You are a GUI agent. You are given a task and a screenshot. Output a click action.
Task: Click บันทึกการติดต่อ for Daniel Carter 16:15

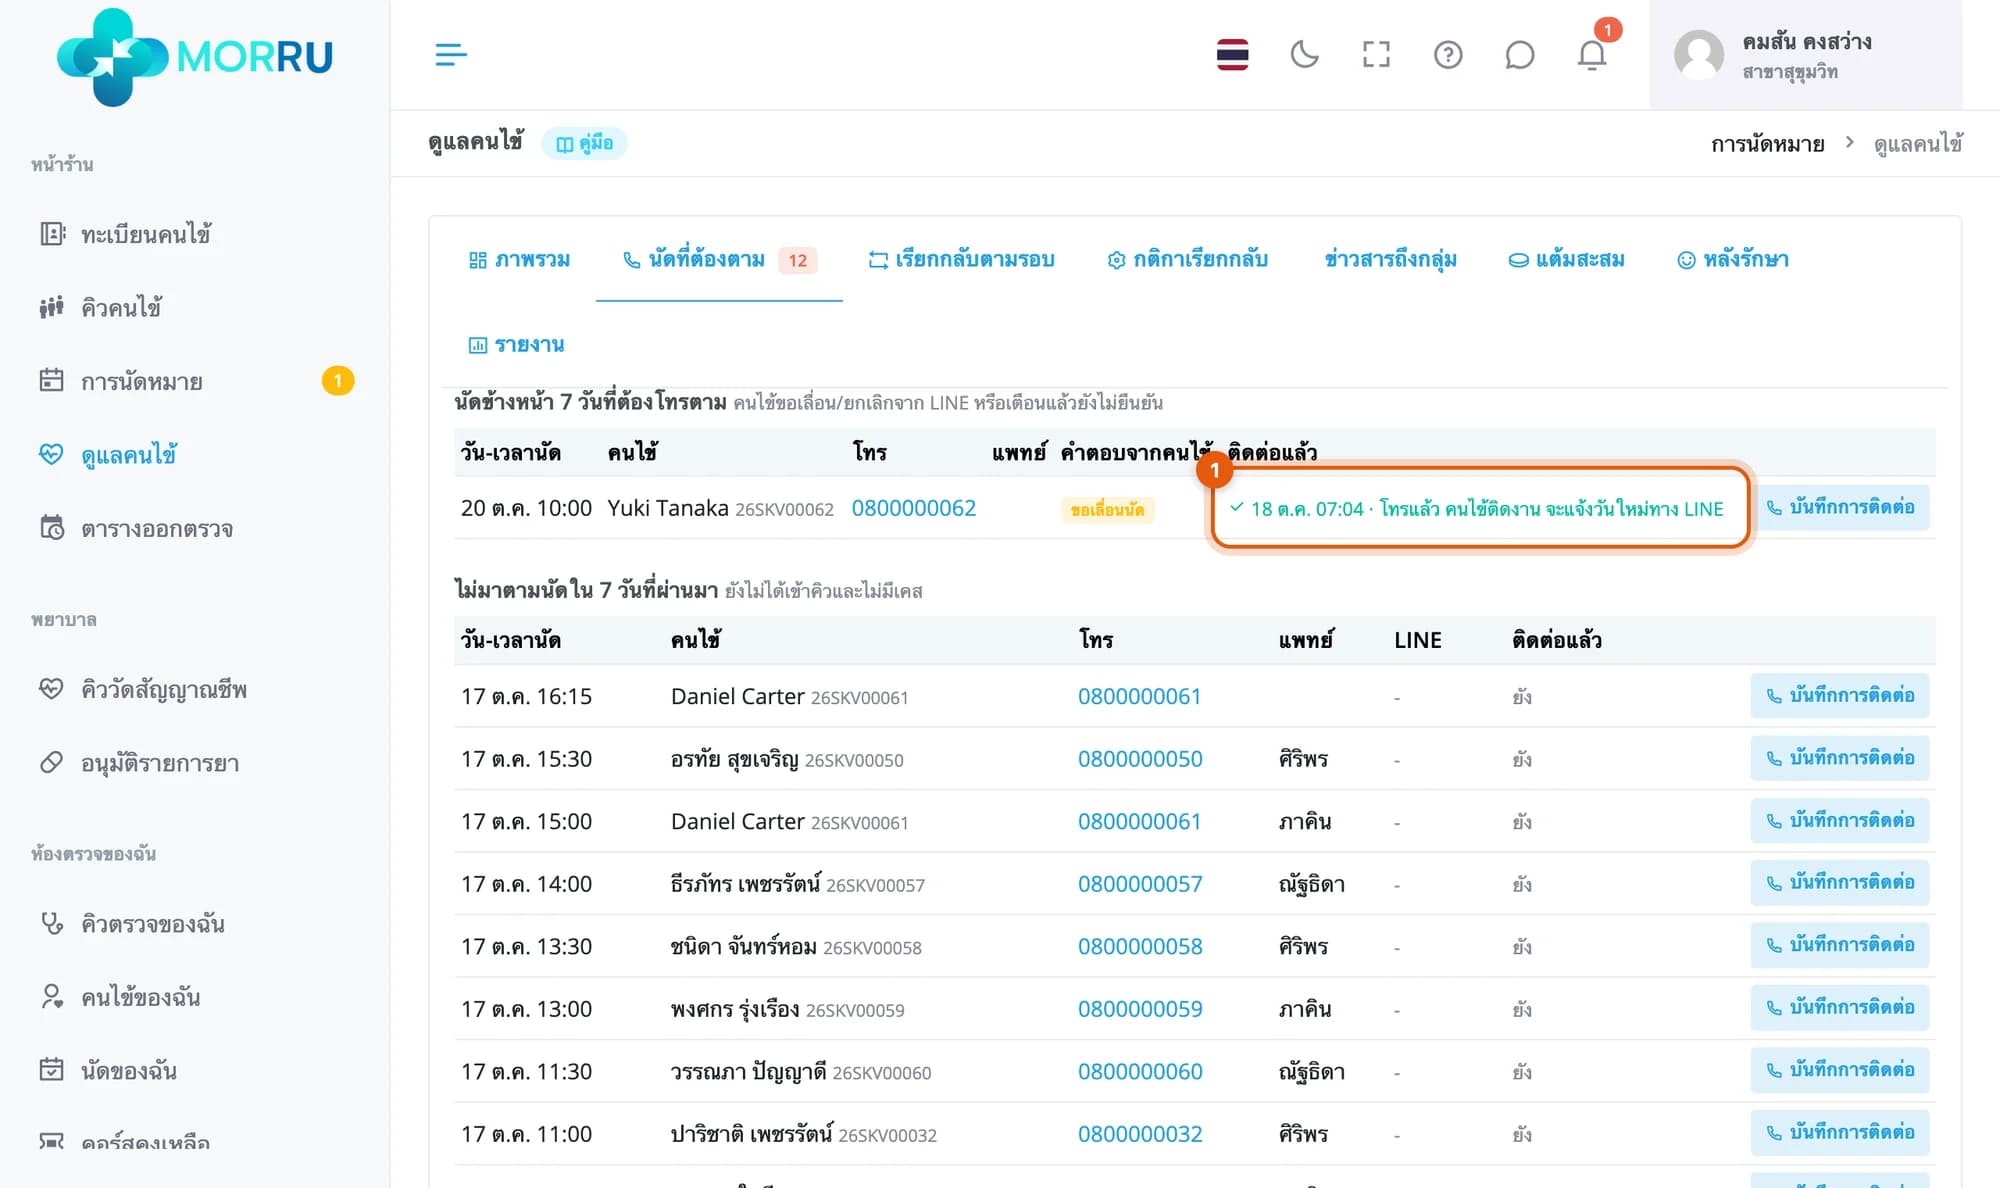[1840, 695]
